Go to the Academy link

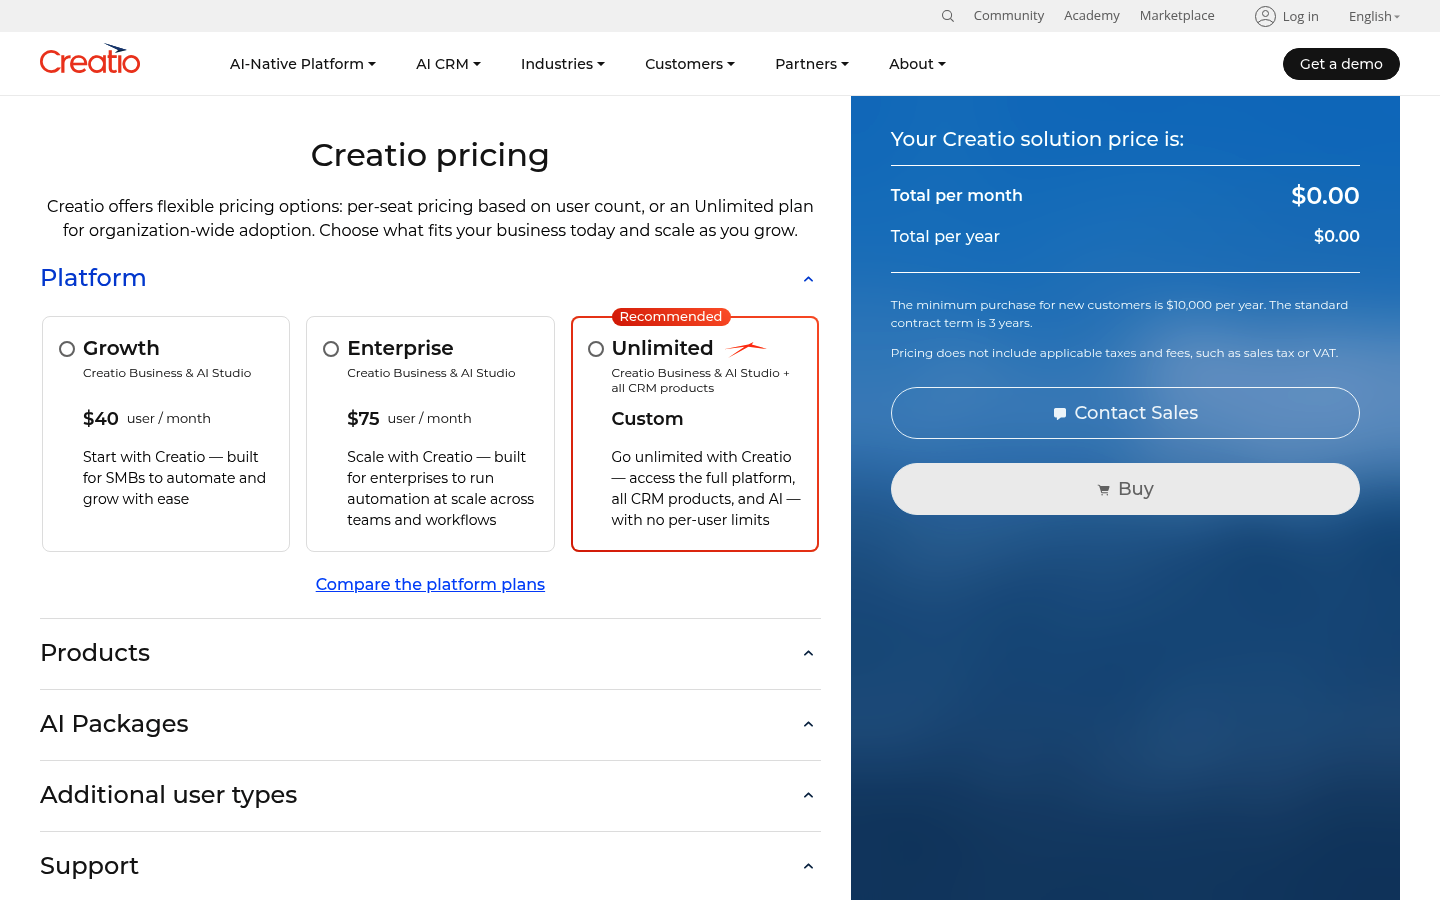[x=1092, y=16]
